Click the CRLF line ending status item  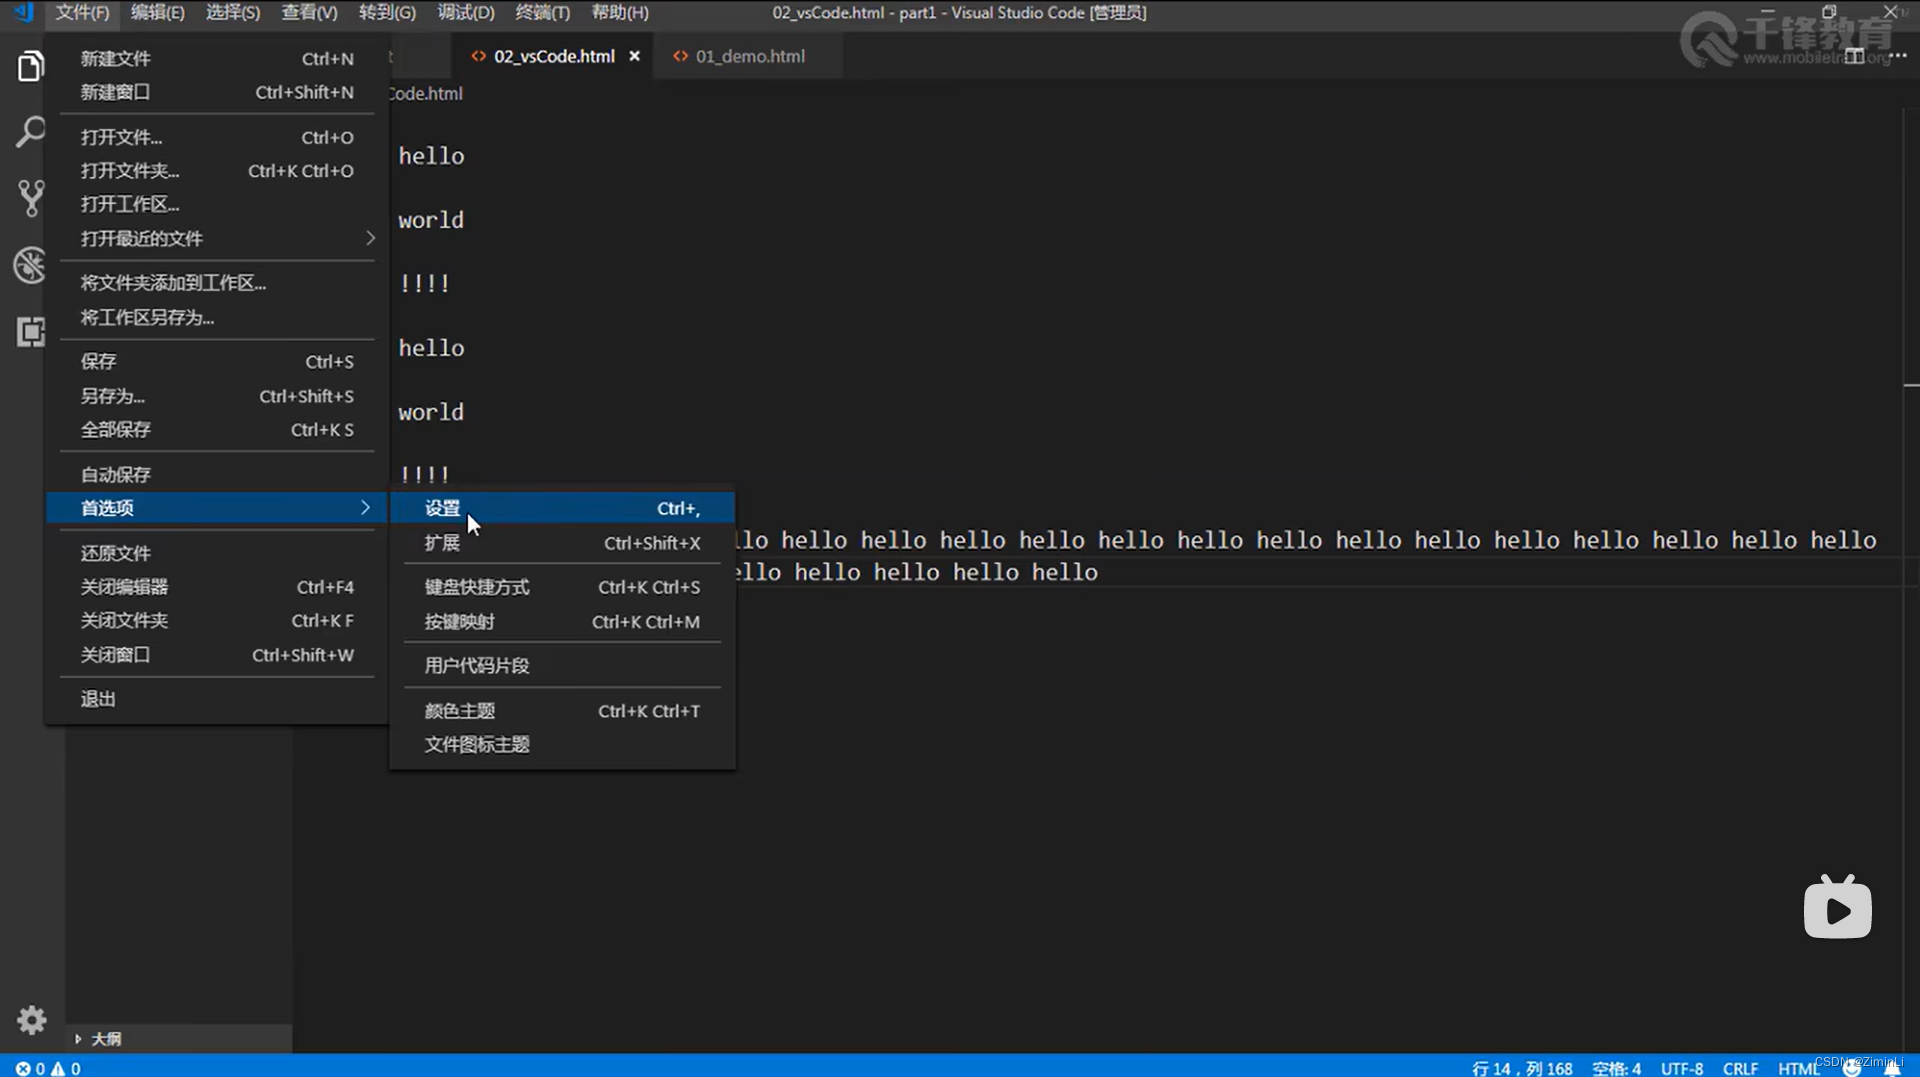(1740, 1068)
